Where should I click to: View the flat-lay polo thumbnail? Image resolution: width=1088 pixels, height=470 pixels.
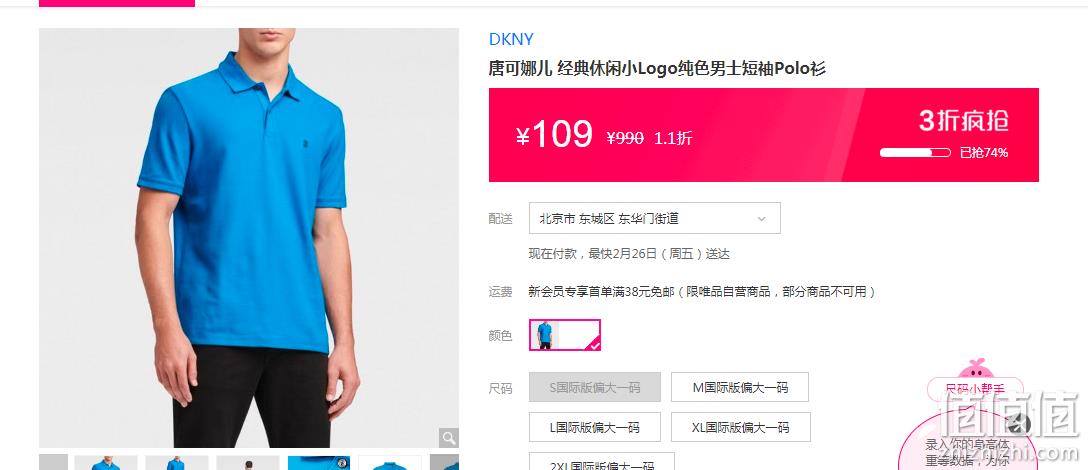390,462
